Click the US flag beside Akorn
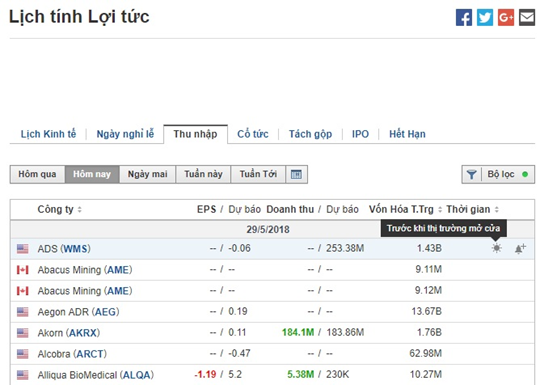The image size is (540, 385). click(x=23, y=333)
